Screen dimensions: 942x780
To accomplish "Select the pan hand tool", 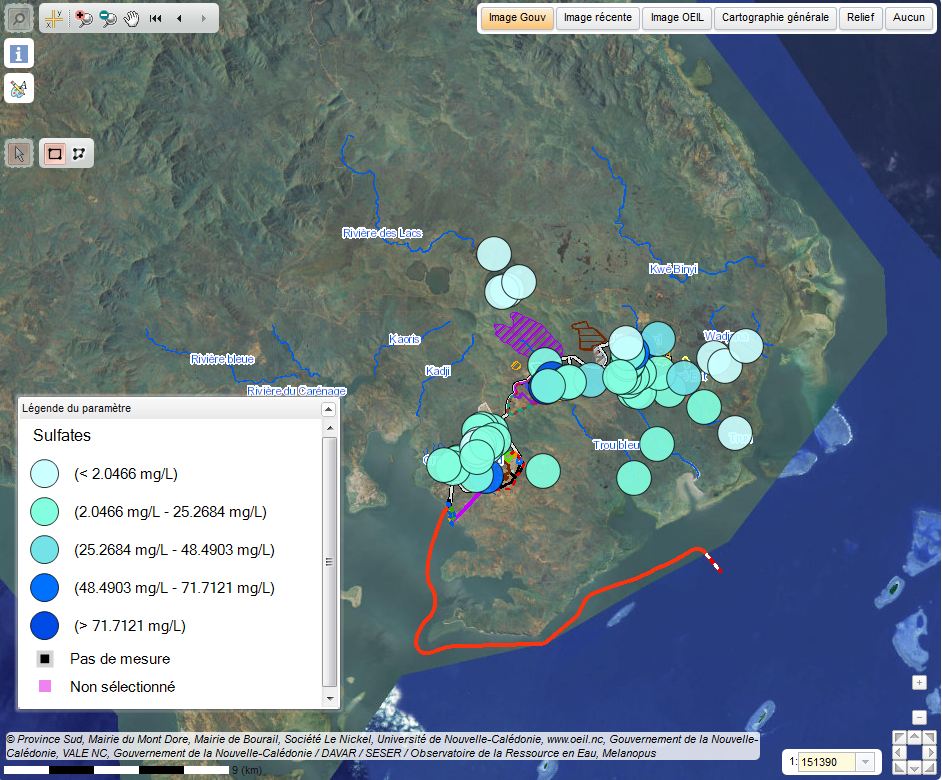I will [131, 18].
